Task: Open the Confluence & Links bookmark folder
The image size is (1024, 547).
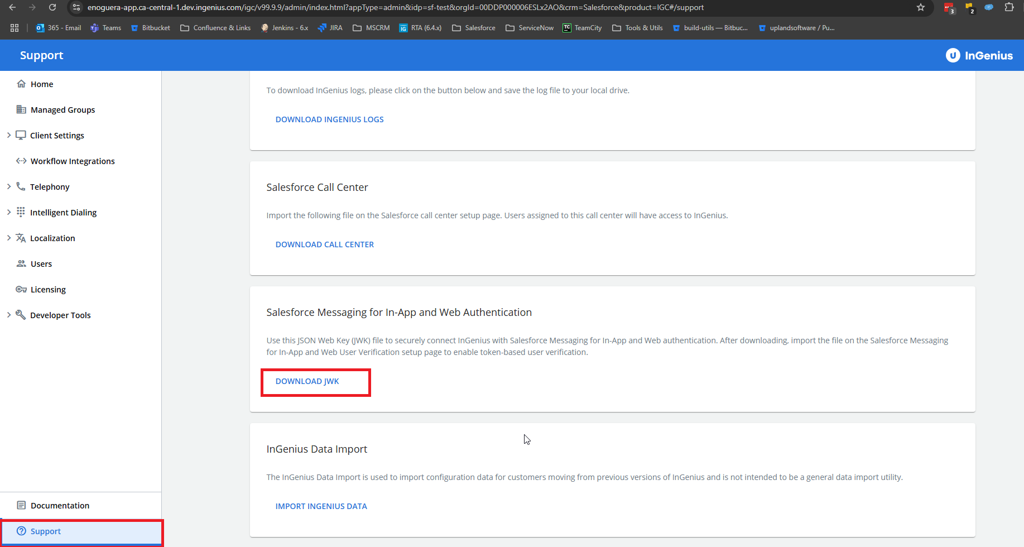Action: [215, 28]
